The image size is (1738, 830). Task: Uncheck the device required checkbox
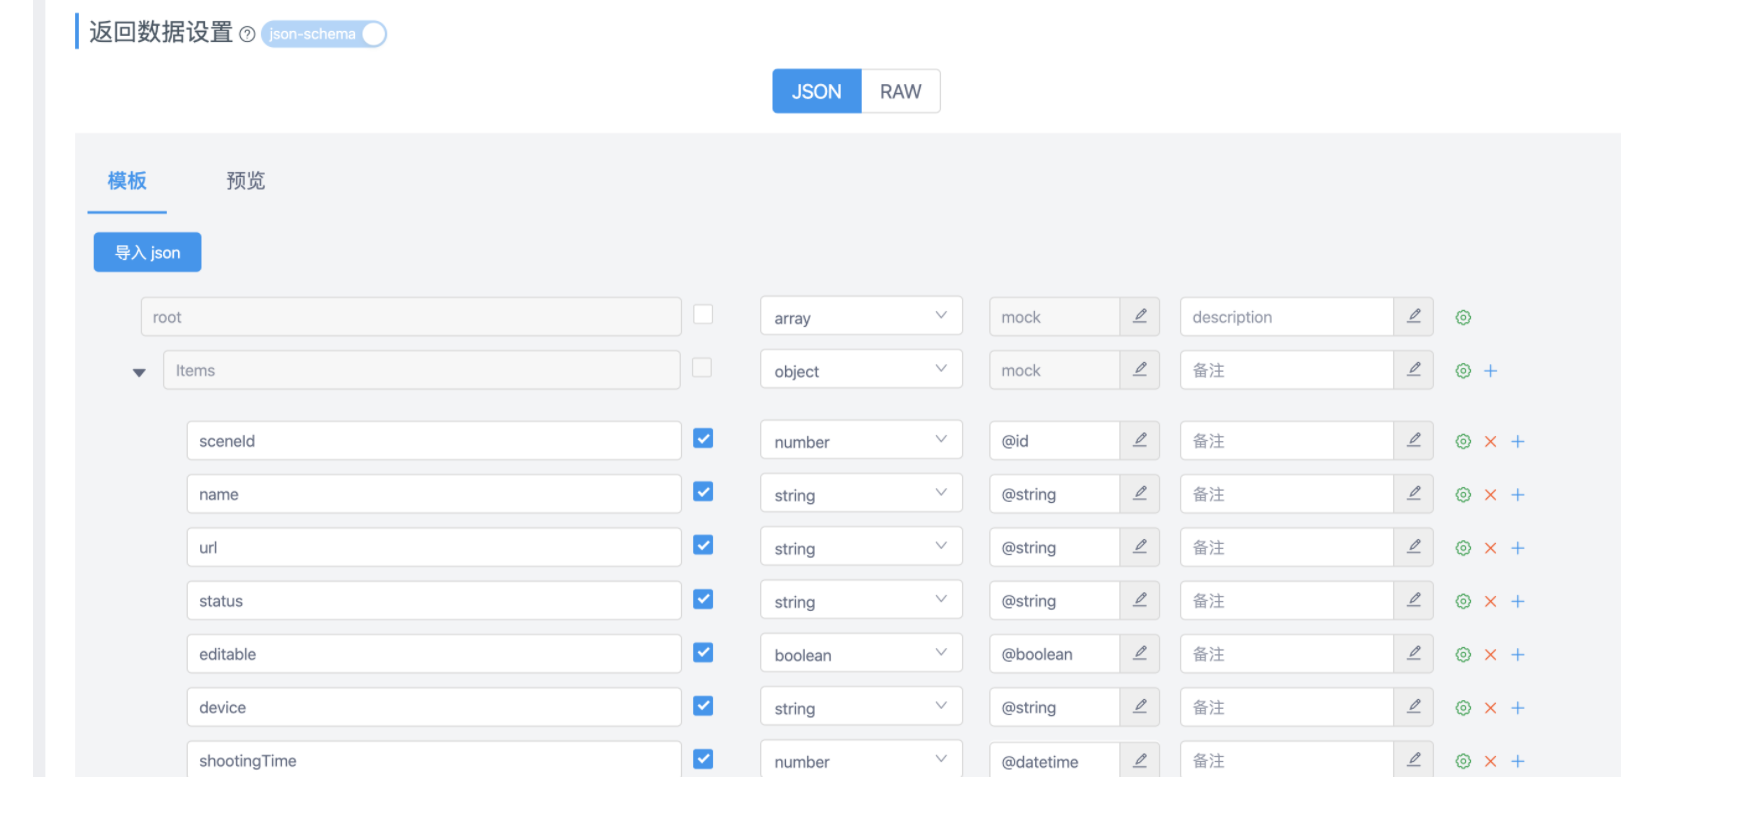click(703, 706)
